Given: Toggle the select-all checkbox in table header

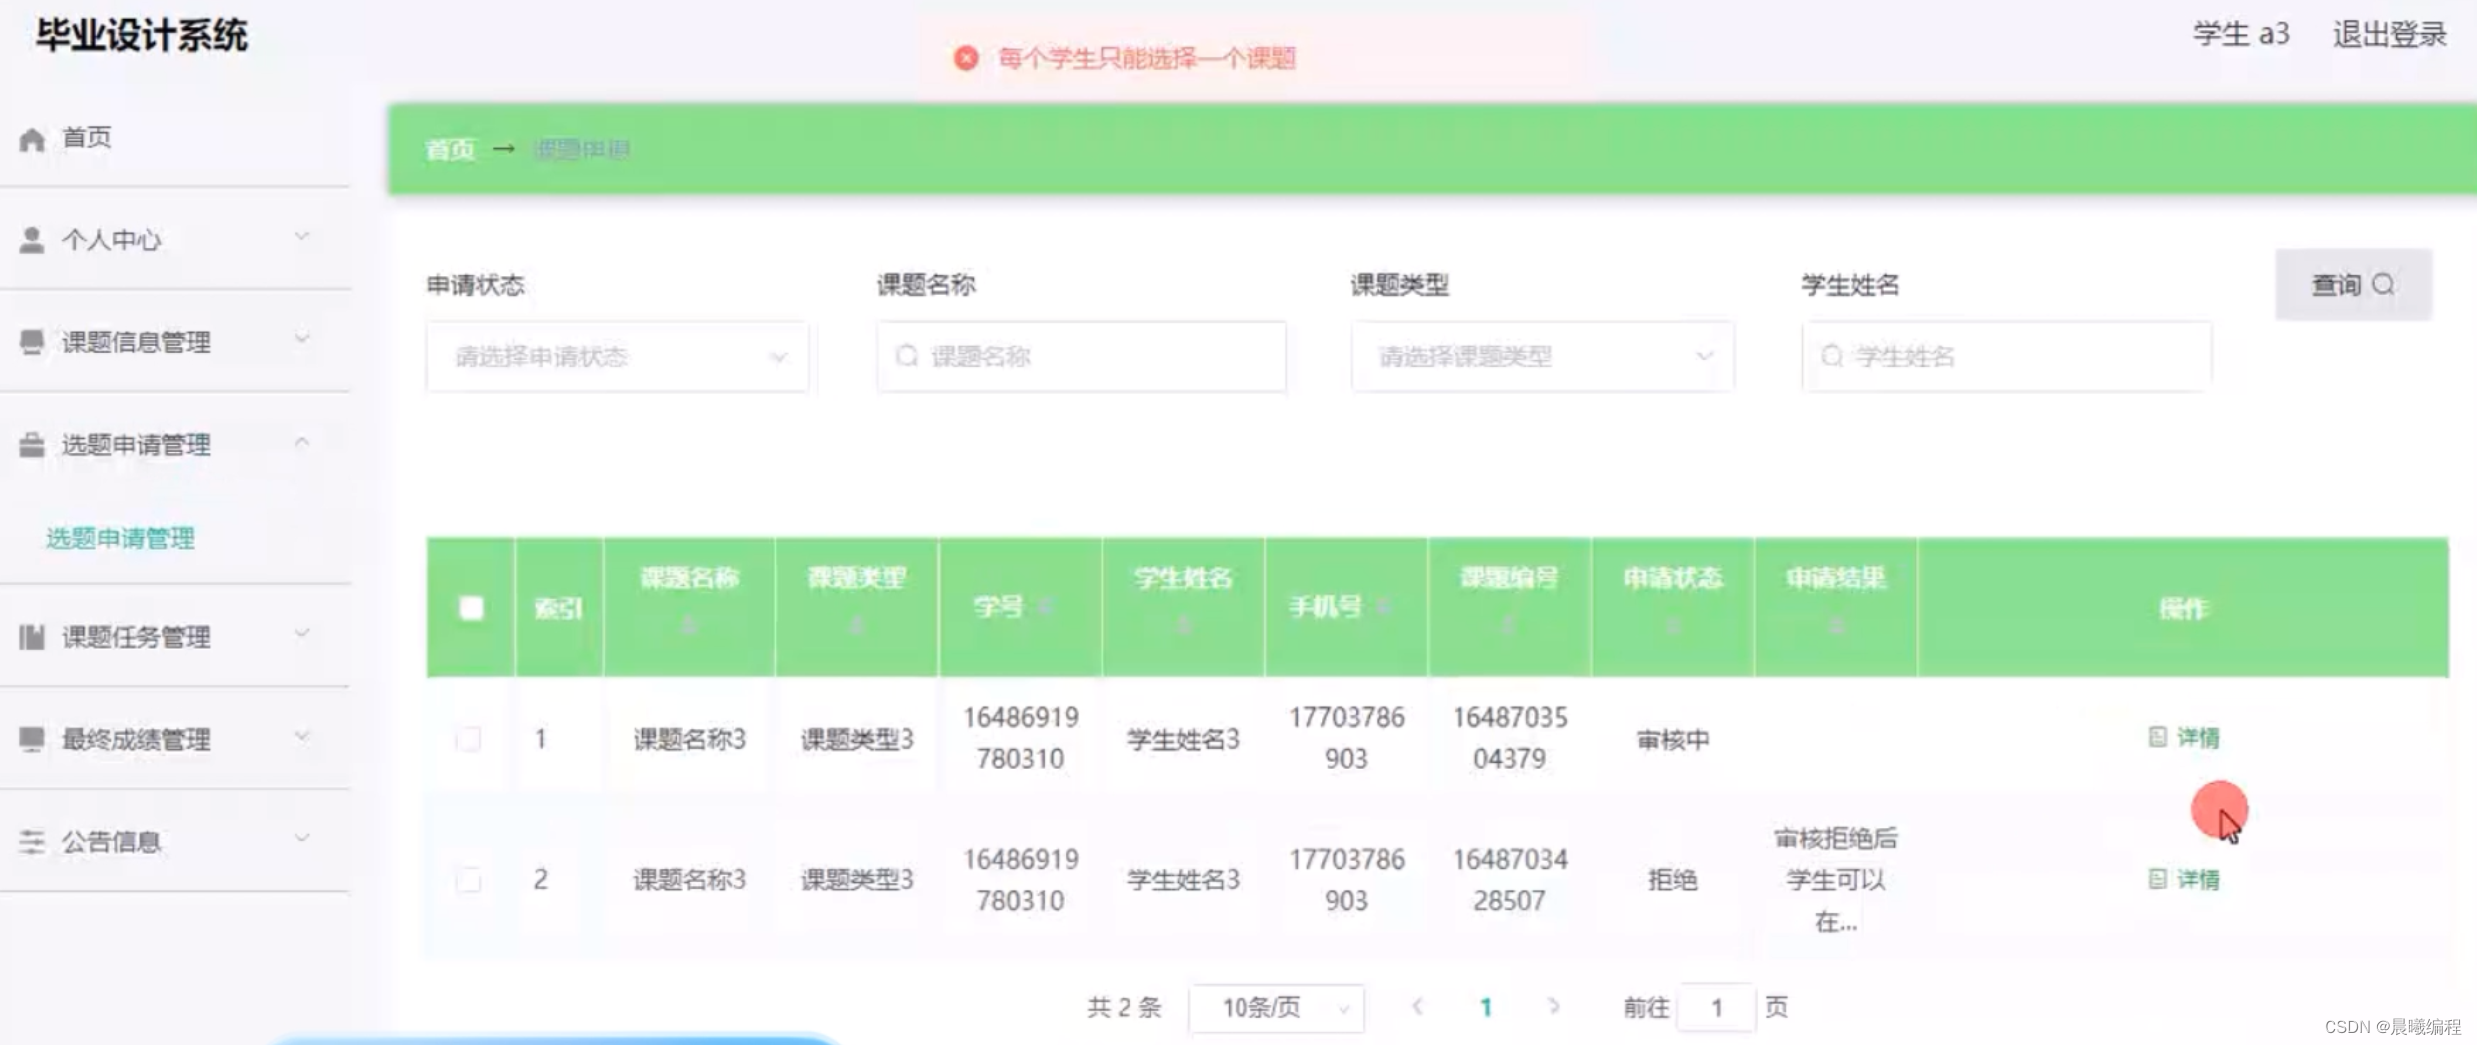Looking at the screenshot, I should tap(471, 608).
